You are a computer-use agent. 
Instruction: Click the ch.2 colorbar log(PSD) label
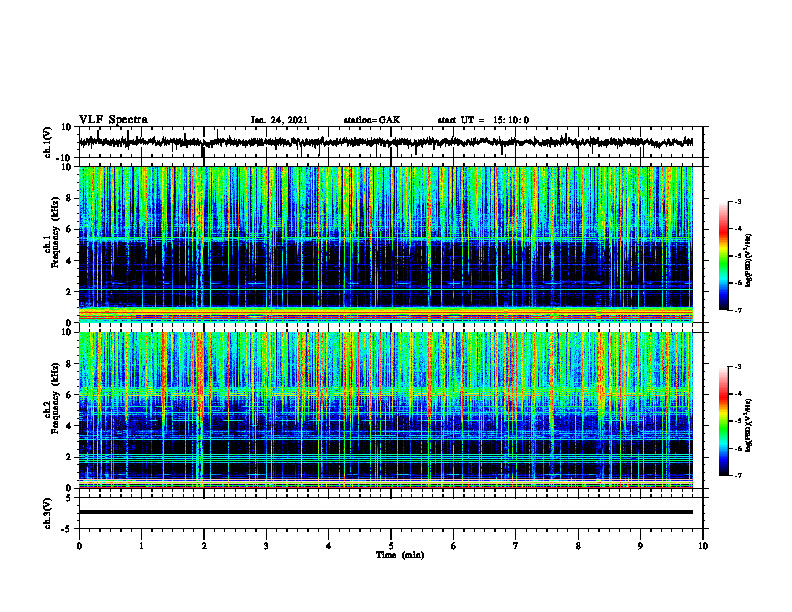[748, 425]
